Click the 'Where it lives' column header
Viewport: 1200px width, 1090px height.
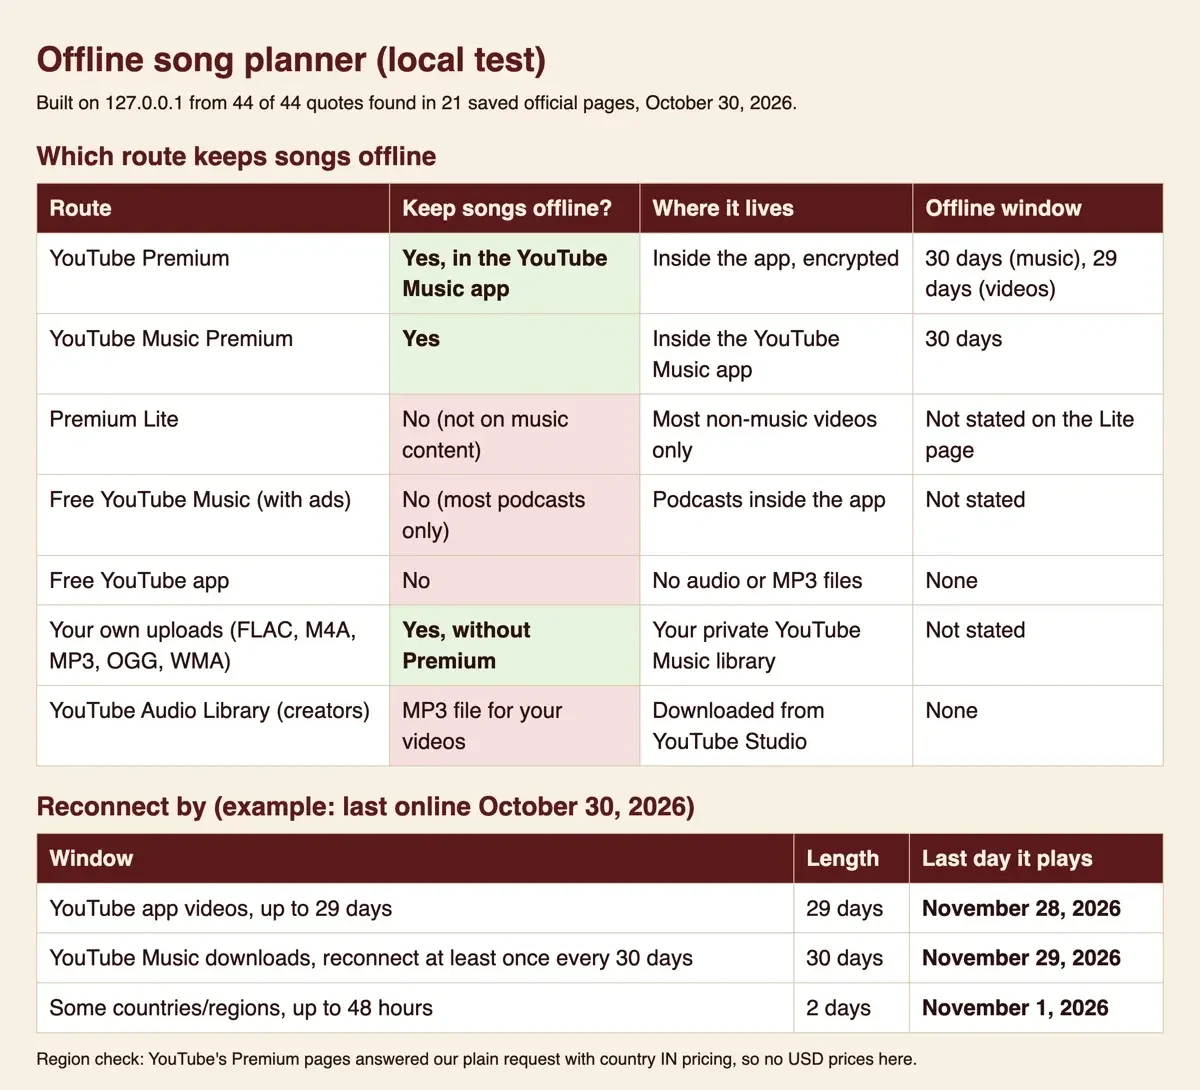pyautogui.click(x=776, y=208)
